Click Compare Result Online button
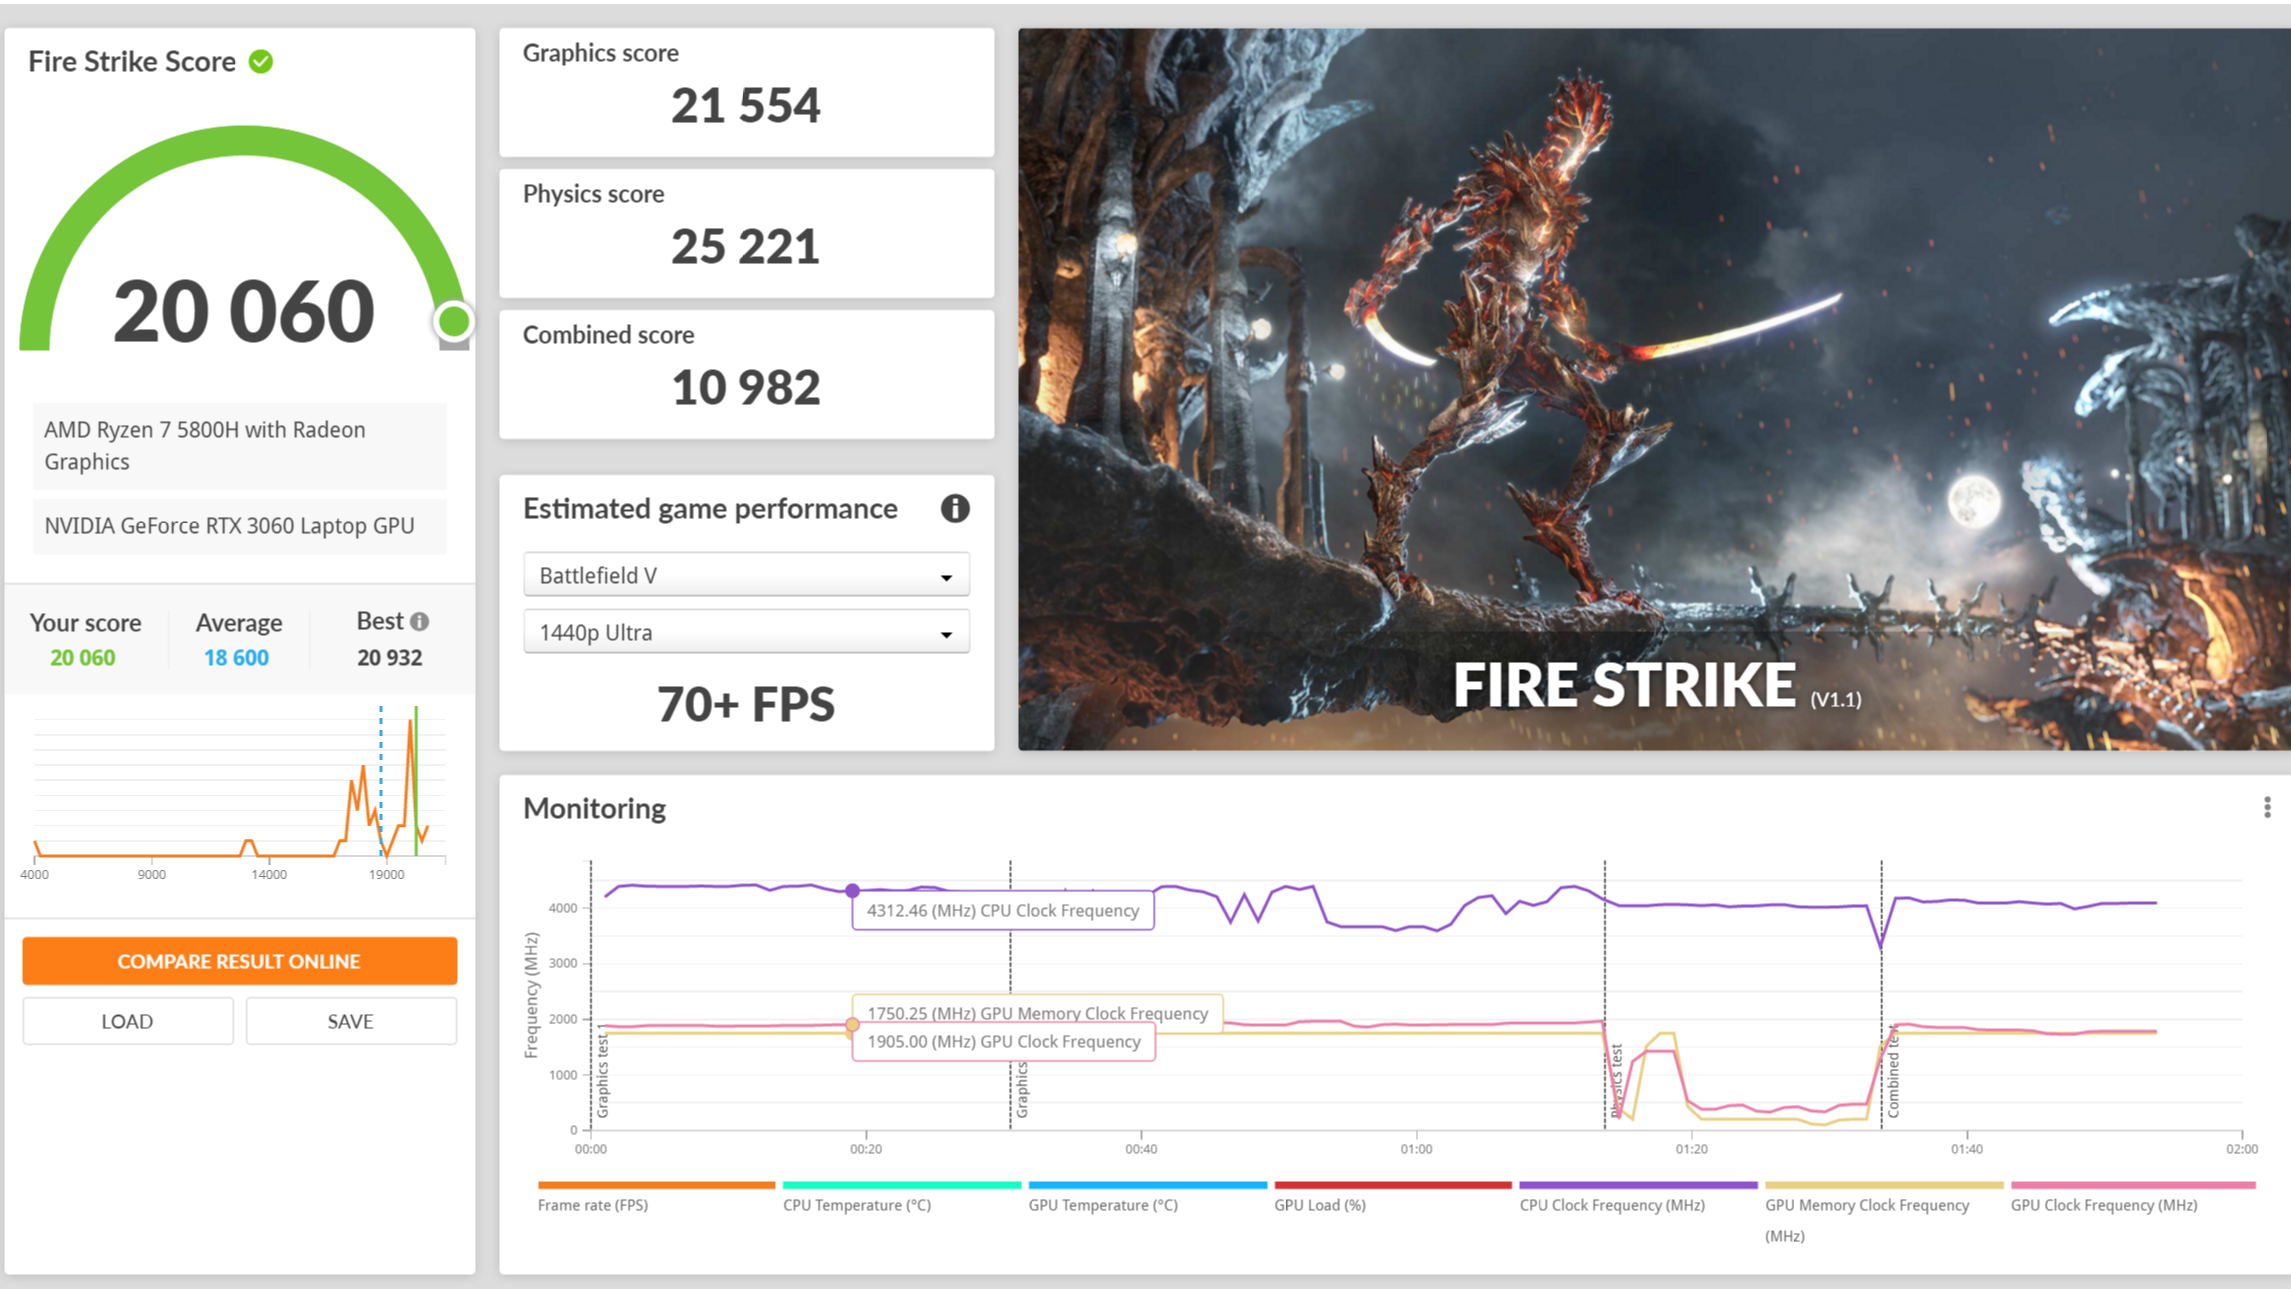Screen dimensions: 2291x1289 tap(239, 961)
